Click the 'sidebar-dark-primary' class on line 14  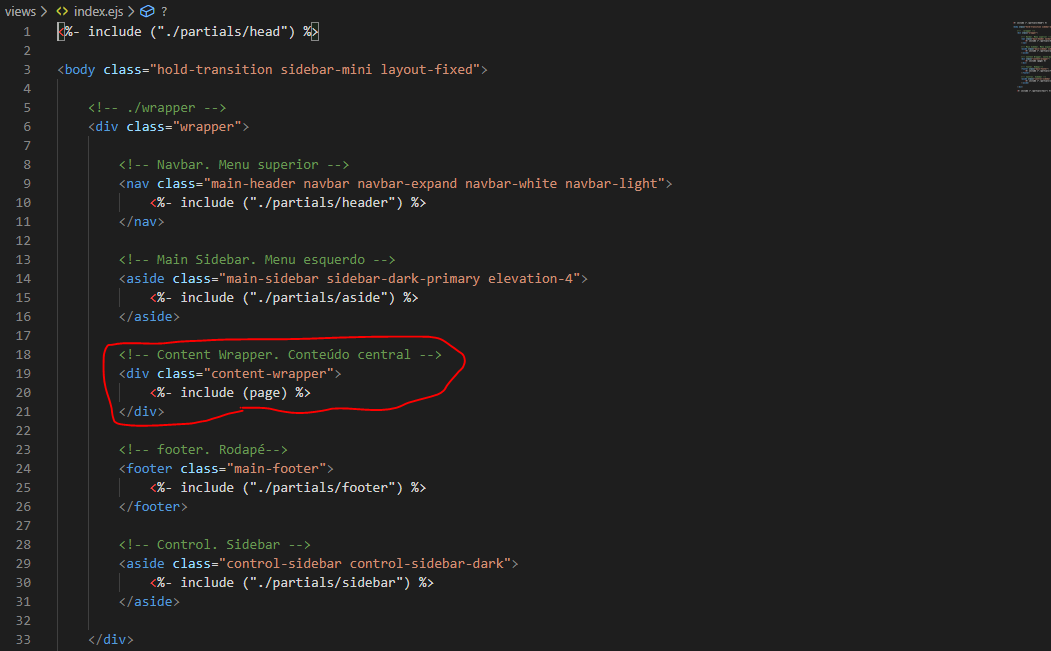[x=403, y=279]
